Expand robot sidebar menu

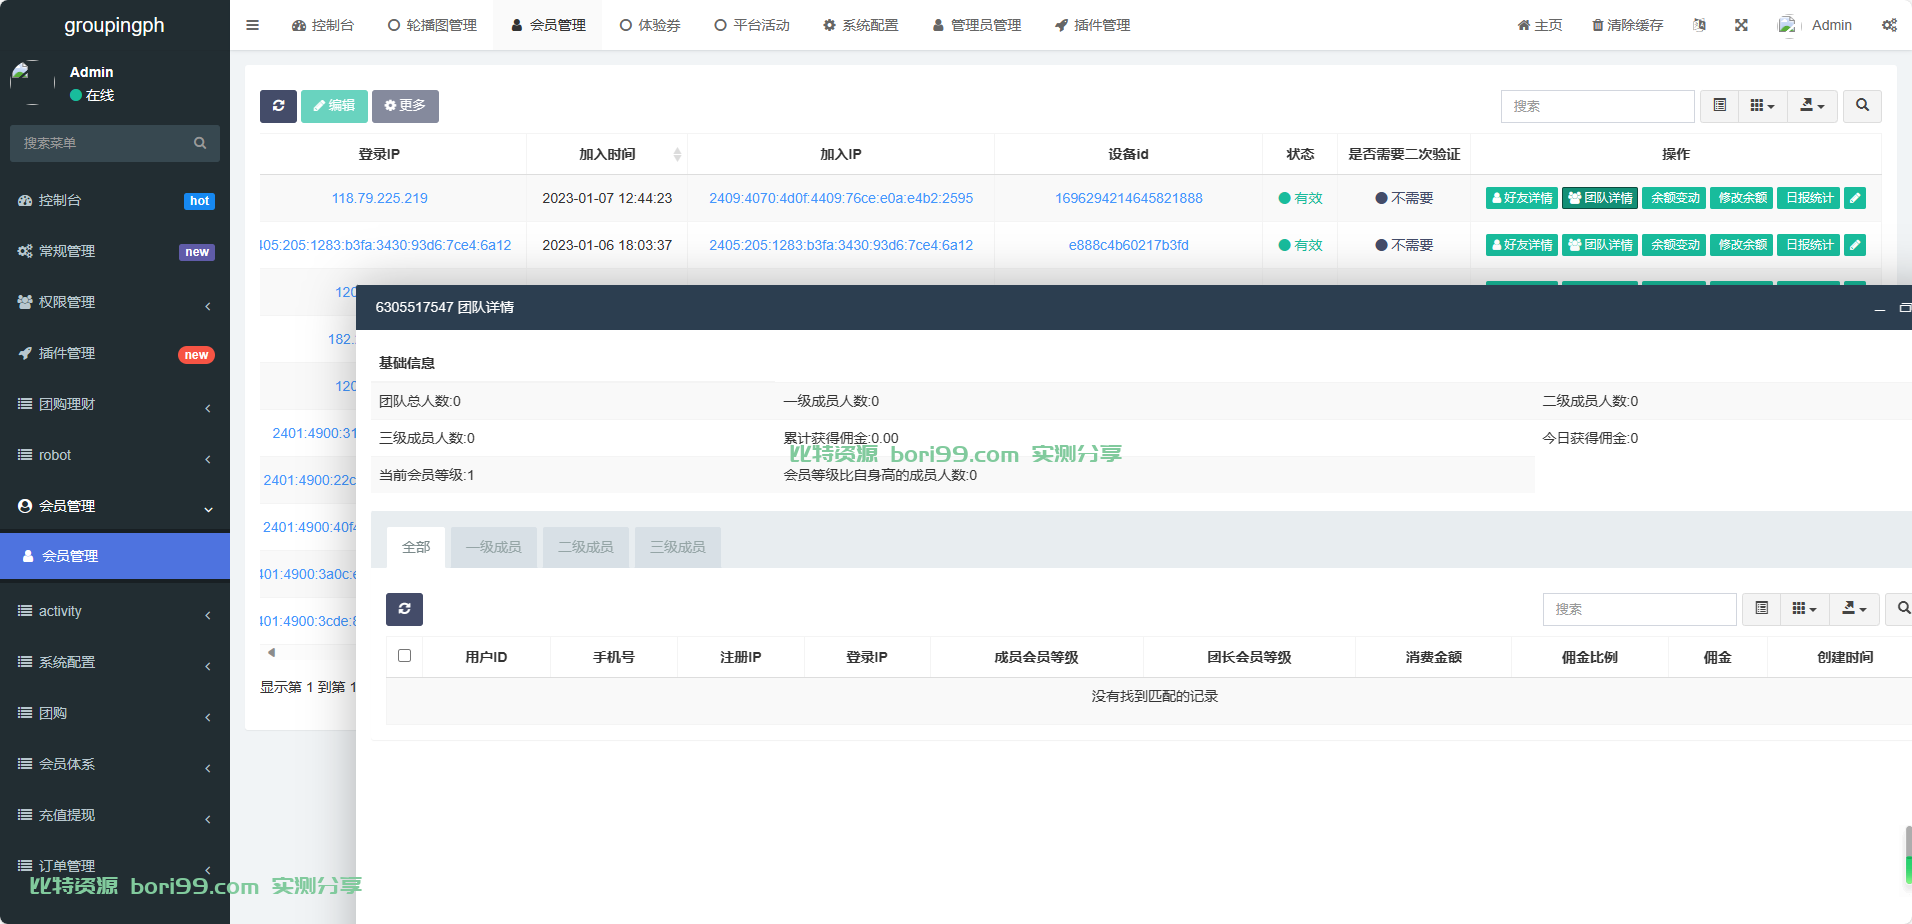(115, 455)
